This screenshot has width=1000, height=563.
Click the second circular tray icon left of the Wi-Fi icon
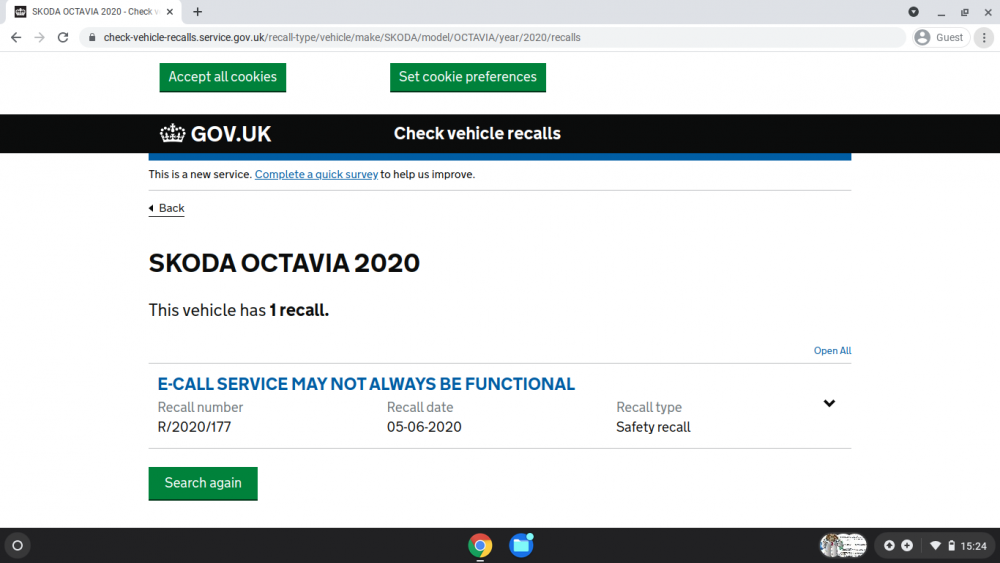(907, 545)
